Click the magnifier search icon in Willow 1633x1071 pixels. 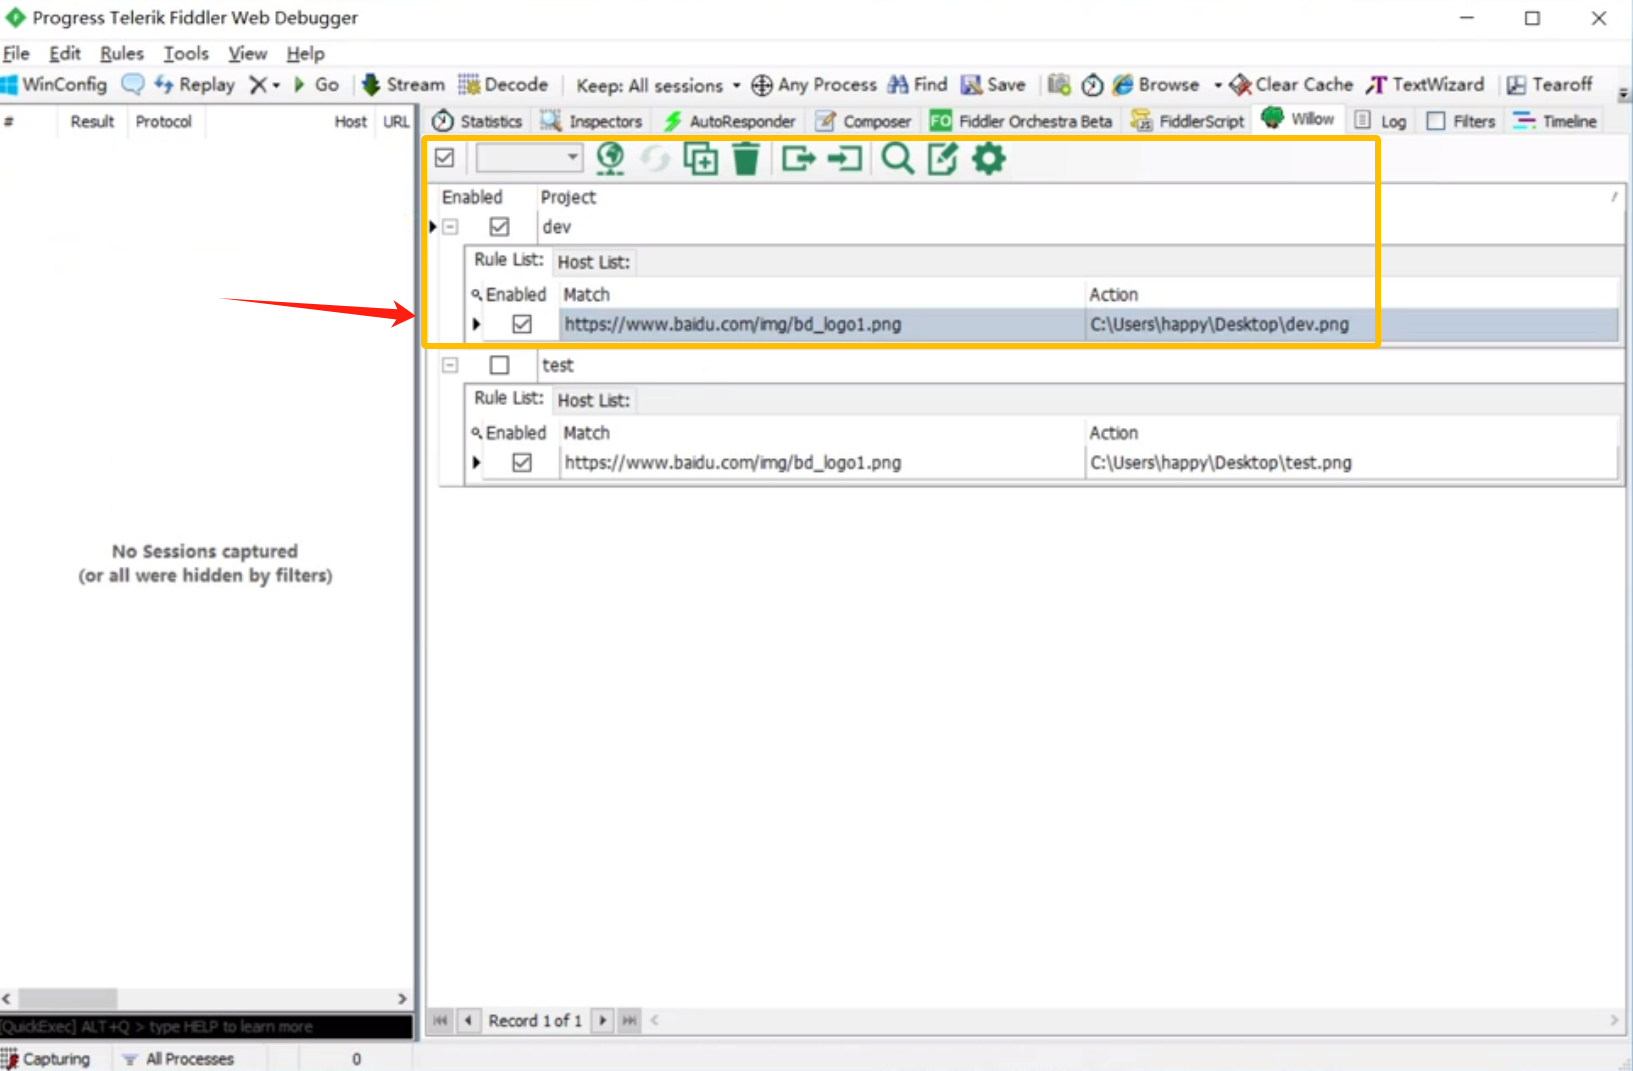[897, 158]
